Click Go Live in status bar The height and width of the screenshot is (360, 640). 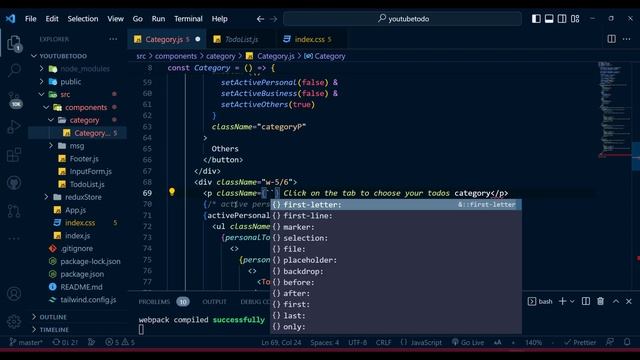point(467,342)
